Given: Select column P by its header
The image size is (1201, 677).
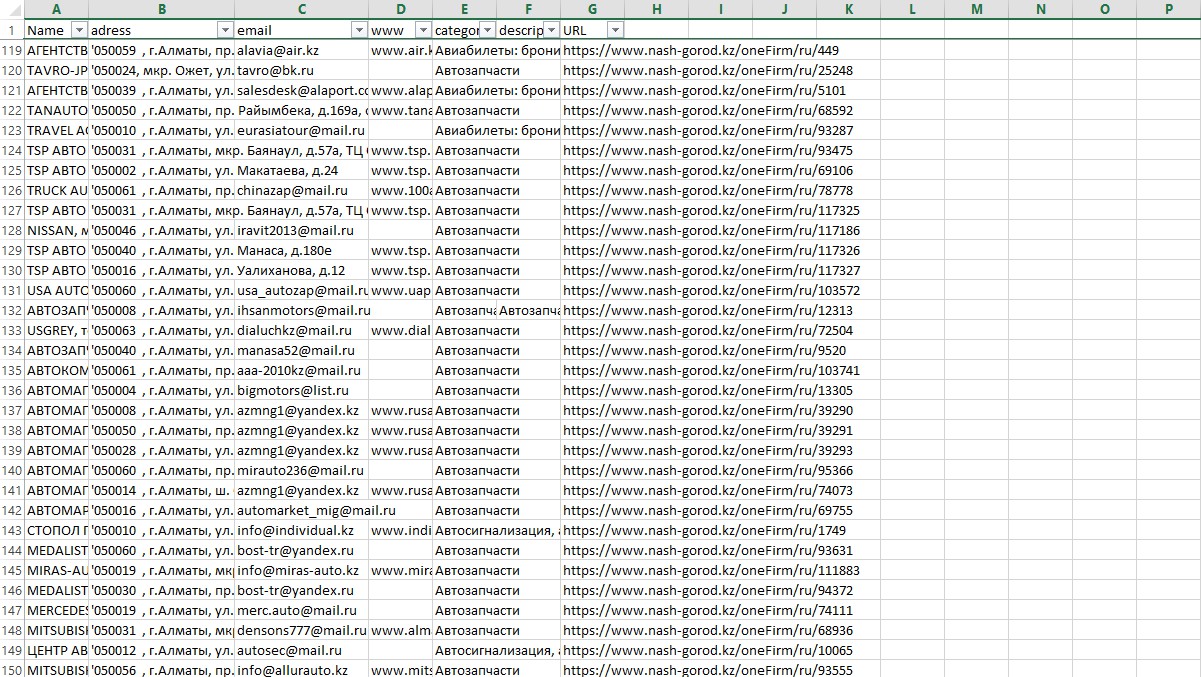Looking at the screenshot, I should coord(1168,9).
